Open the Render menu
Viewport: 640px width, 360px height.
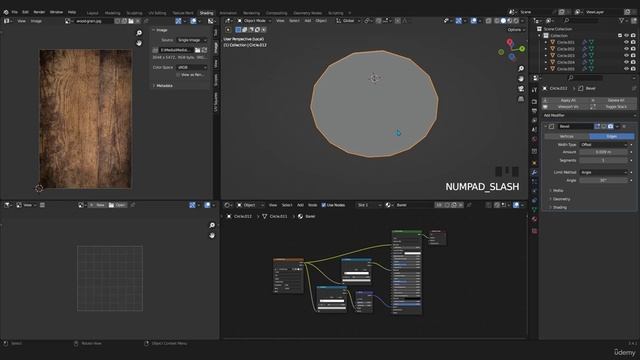tap(39, 12)
